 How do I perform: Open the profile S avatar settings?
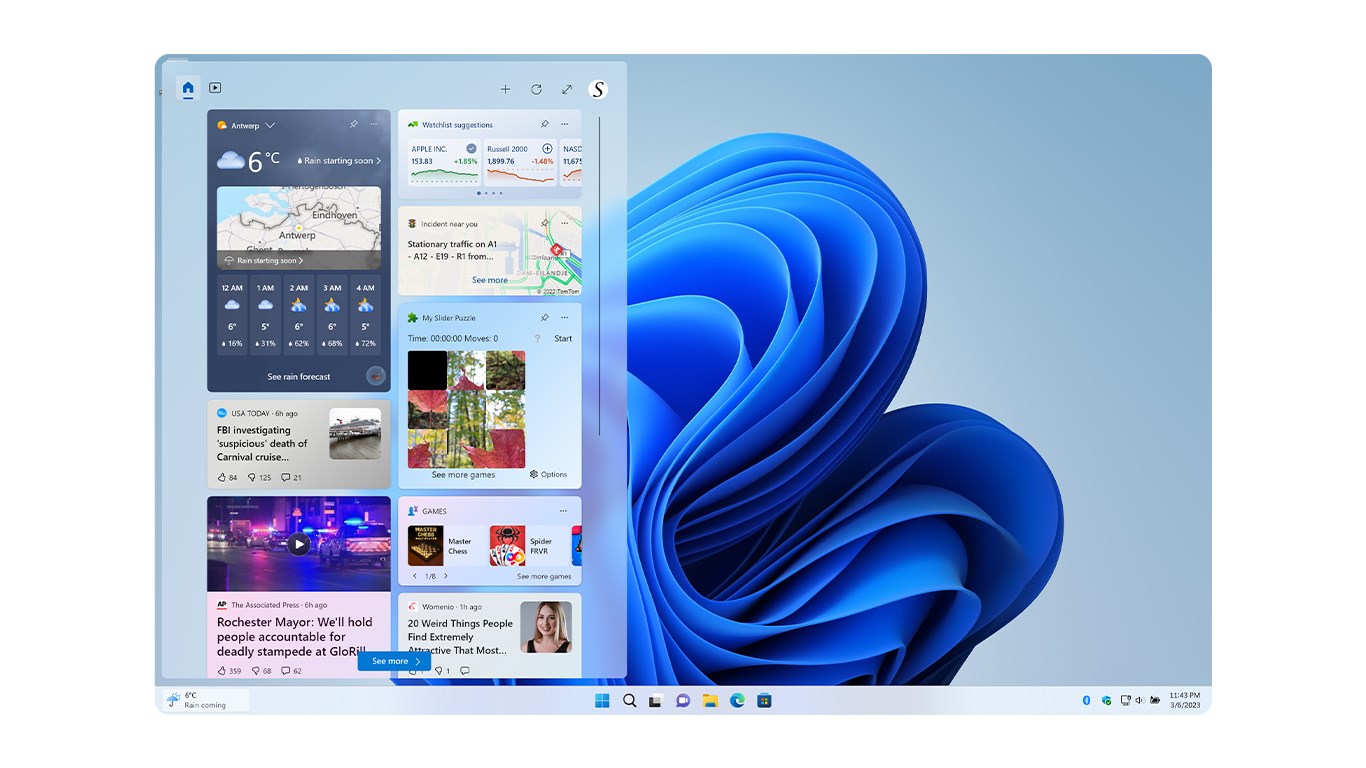[x=598, y=89]
